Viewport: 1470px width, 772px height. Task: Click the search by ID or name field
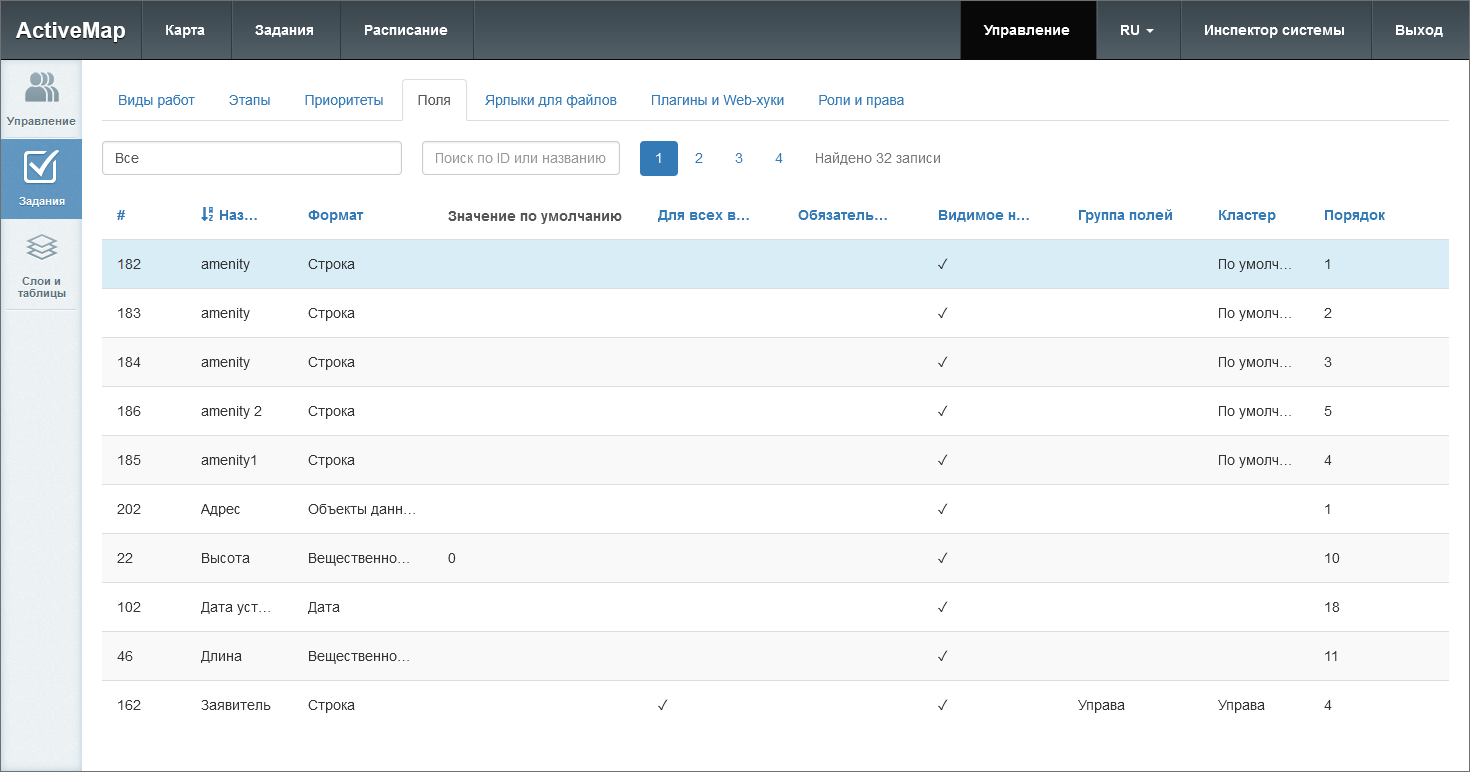(520, 158)
